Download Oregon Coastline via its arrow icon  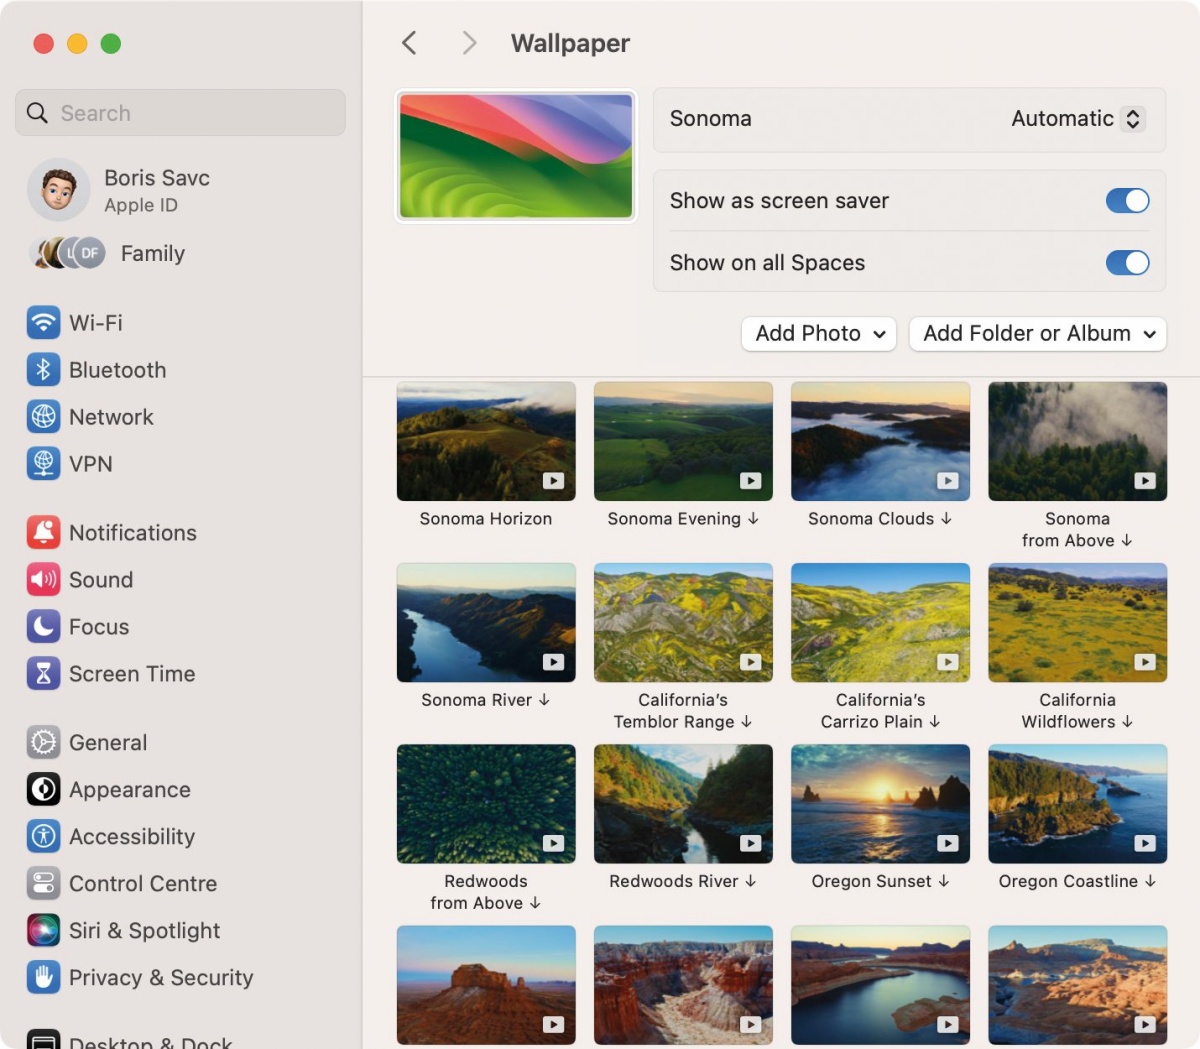click(x=1150, y=881)
